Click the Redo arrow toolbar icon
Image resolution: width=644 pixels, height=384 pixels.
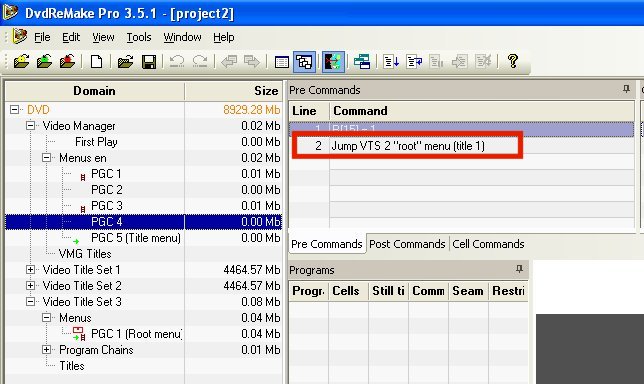pyautogui.click(x=200, y=62)
